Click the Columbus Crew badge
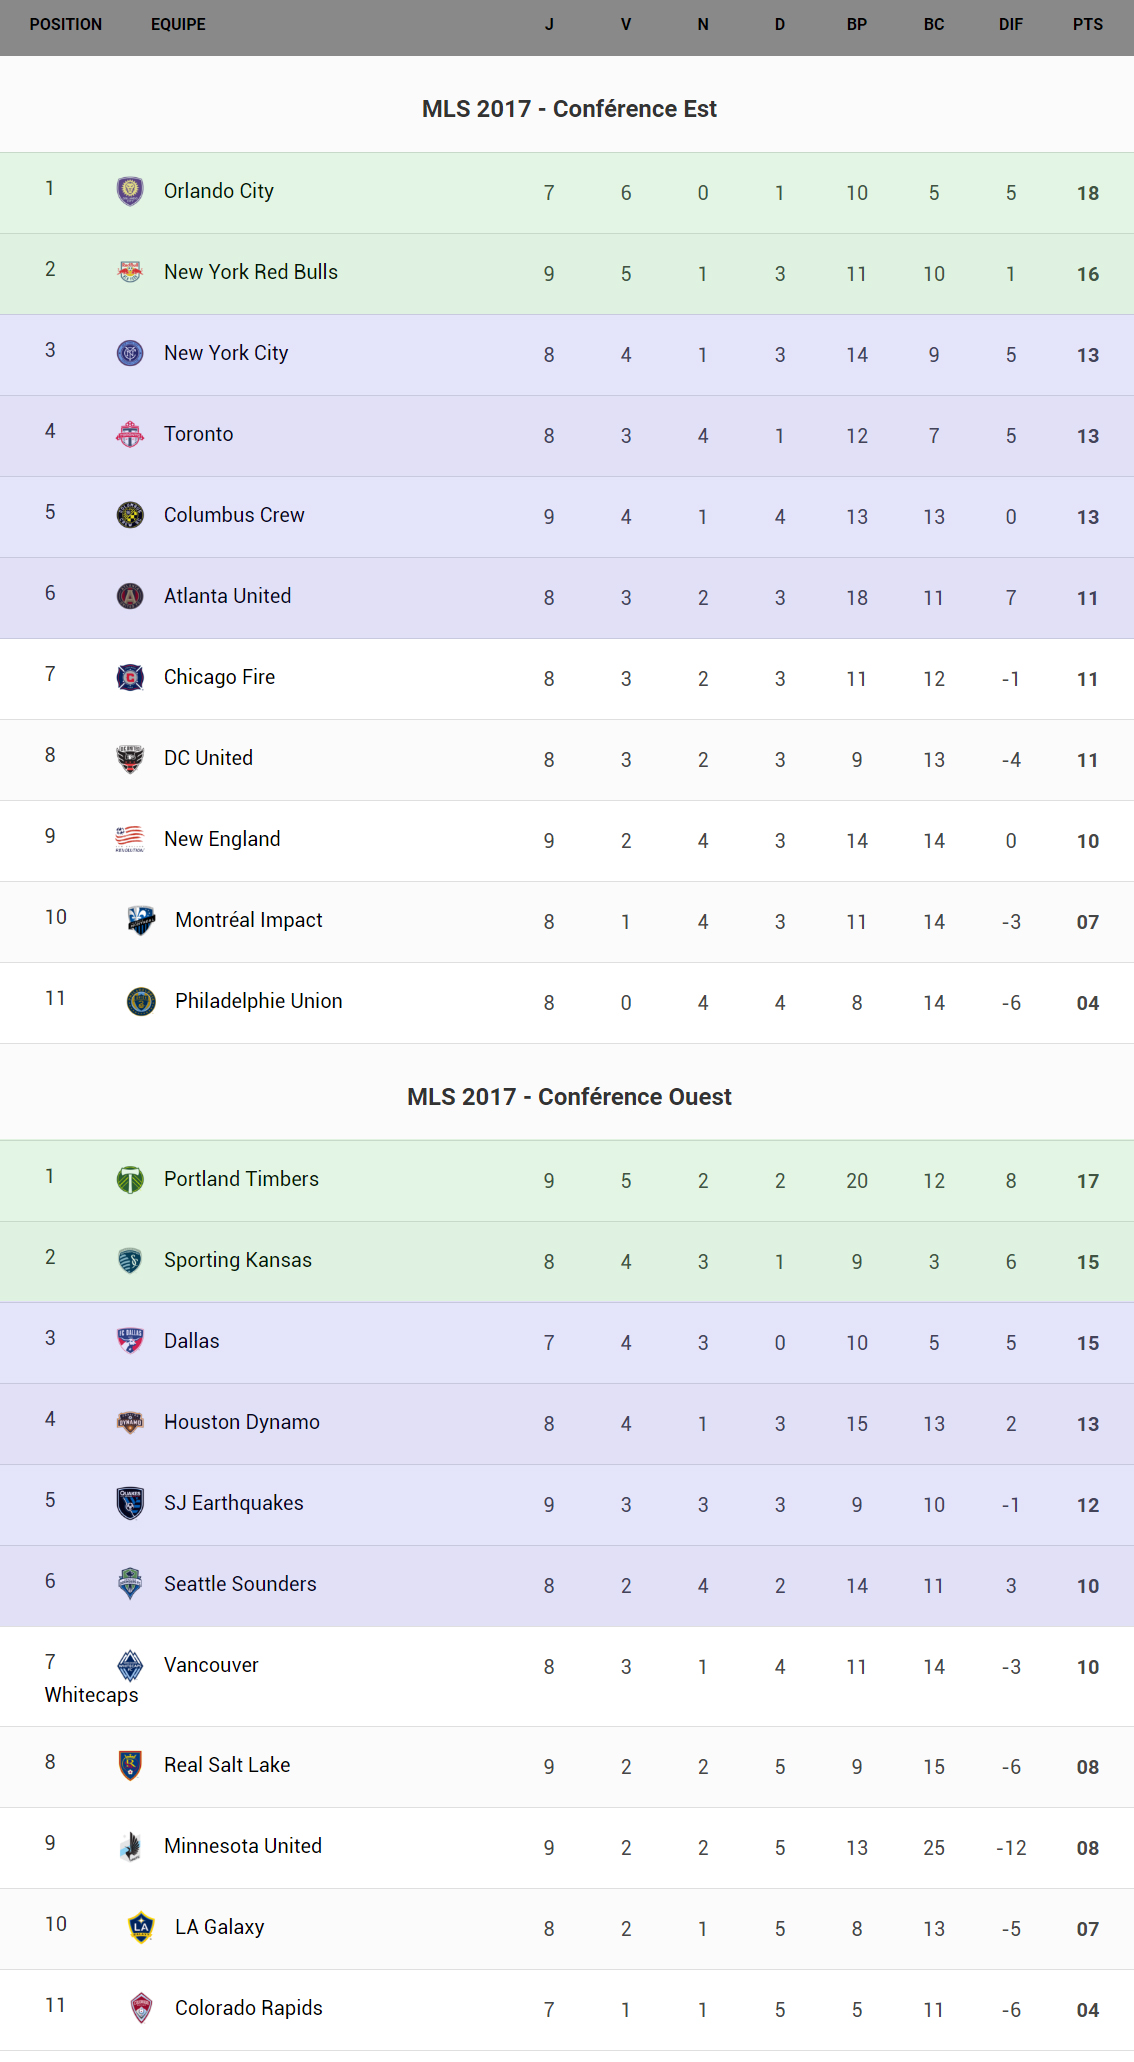 coord(130,515)
